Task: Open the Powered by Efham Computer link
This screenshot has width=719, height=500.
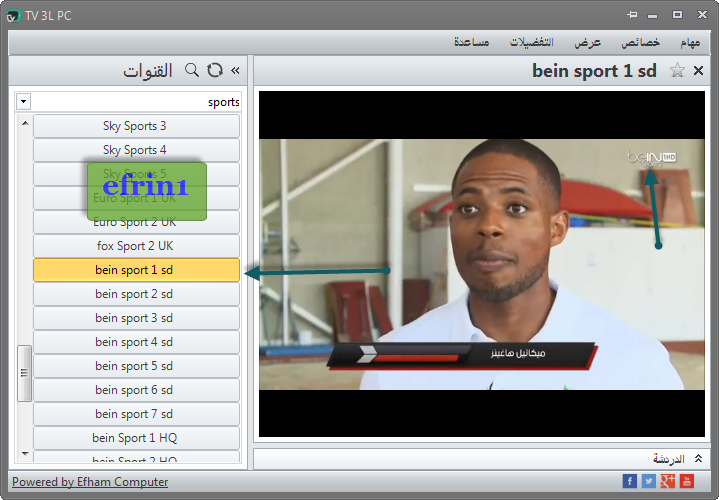Action: (x=90, y=482)
